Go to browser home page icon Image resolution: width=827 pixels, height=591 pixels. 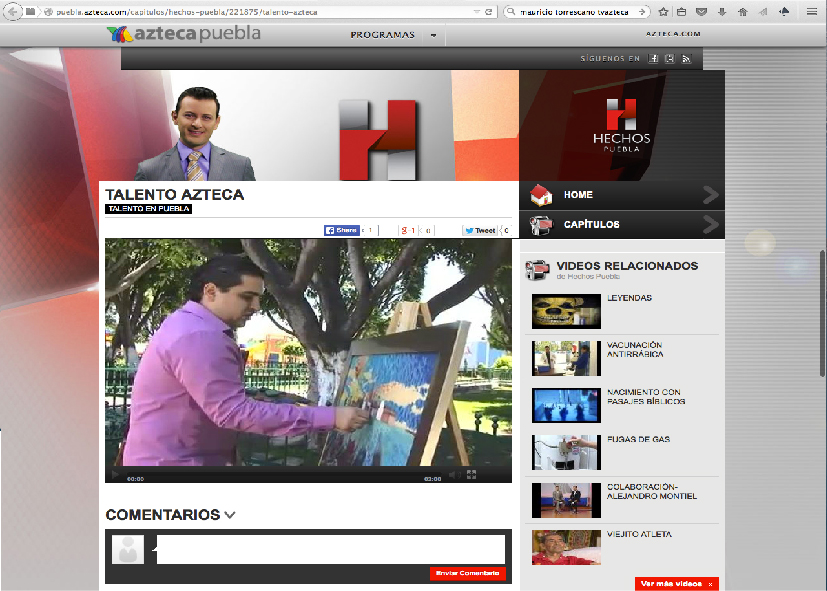tap(741, 12)
